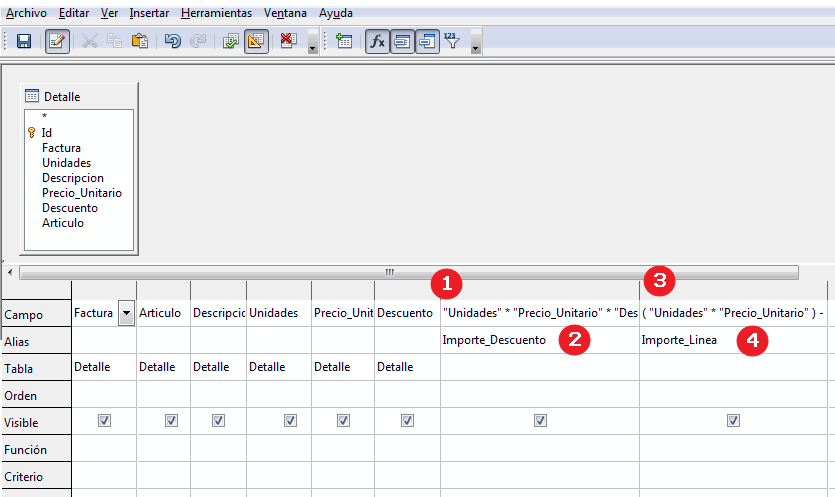Uncheck Visible for the Importe_Descuento column

pyautogui.click(x=541, y=421)
